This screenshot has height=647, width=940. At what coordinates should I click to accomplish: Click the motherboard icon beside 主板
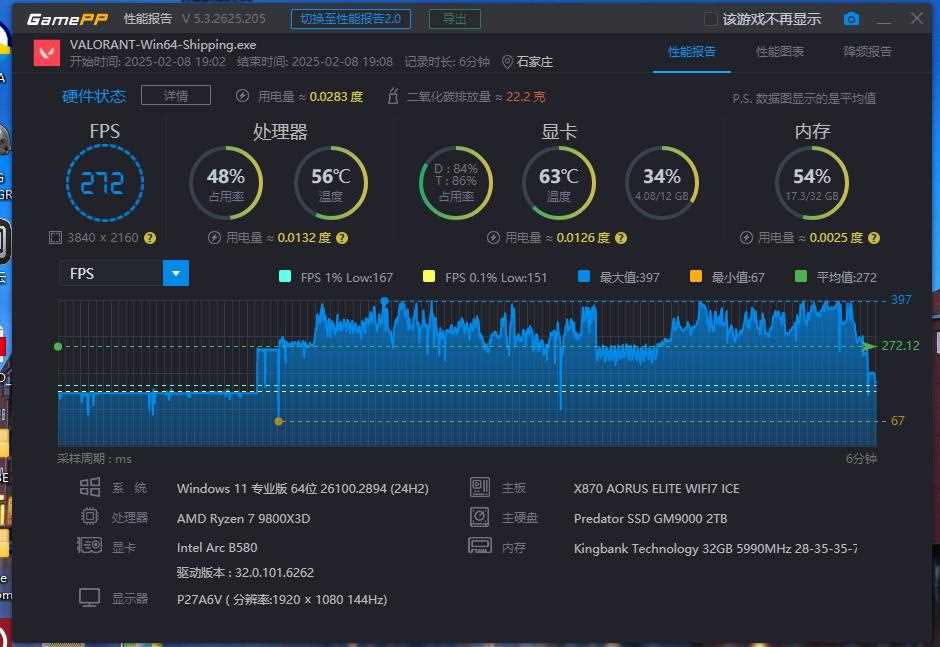click(480, 487)
